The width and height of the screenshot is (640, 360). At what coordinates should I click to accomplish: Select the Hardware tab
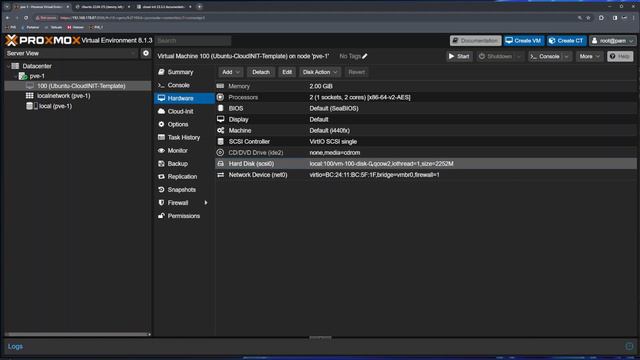(184, 98)
